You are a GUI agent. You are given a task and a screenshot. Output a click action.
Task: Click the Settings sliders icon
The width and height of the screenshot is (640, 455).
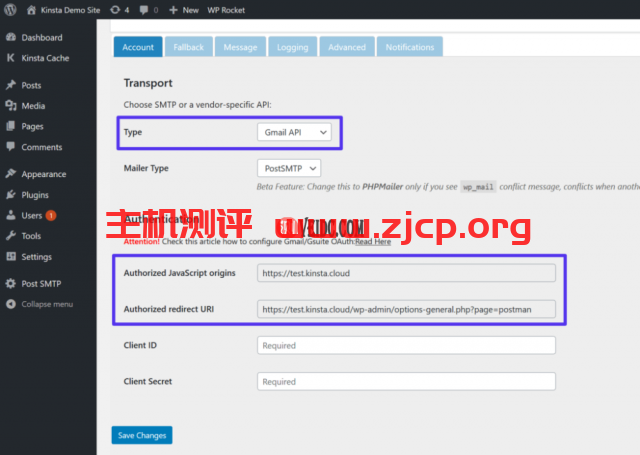click(x=11, y=256)
